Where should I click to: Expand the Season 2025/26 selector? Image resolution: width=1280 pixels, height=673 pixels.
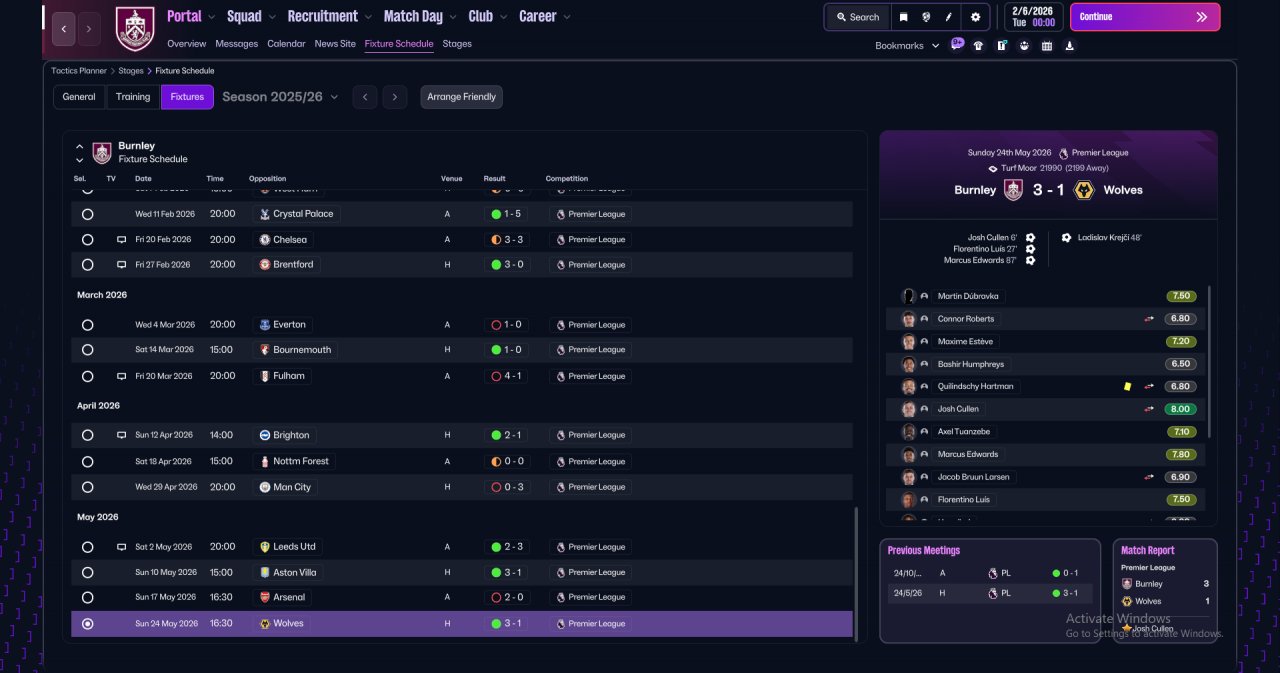(x=280, y=97)
